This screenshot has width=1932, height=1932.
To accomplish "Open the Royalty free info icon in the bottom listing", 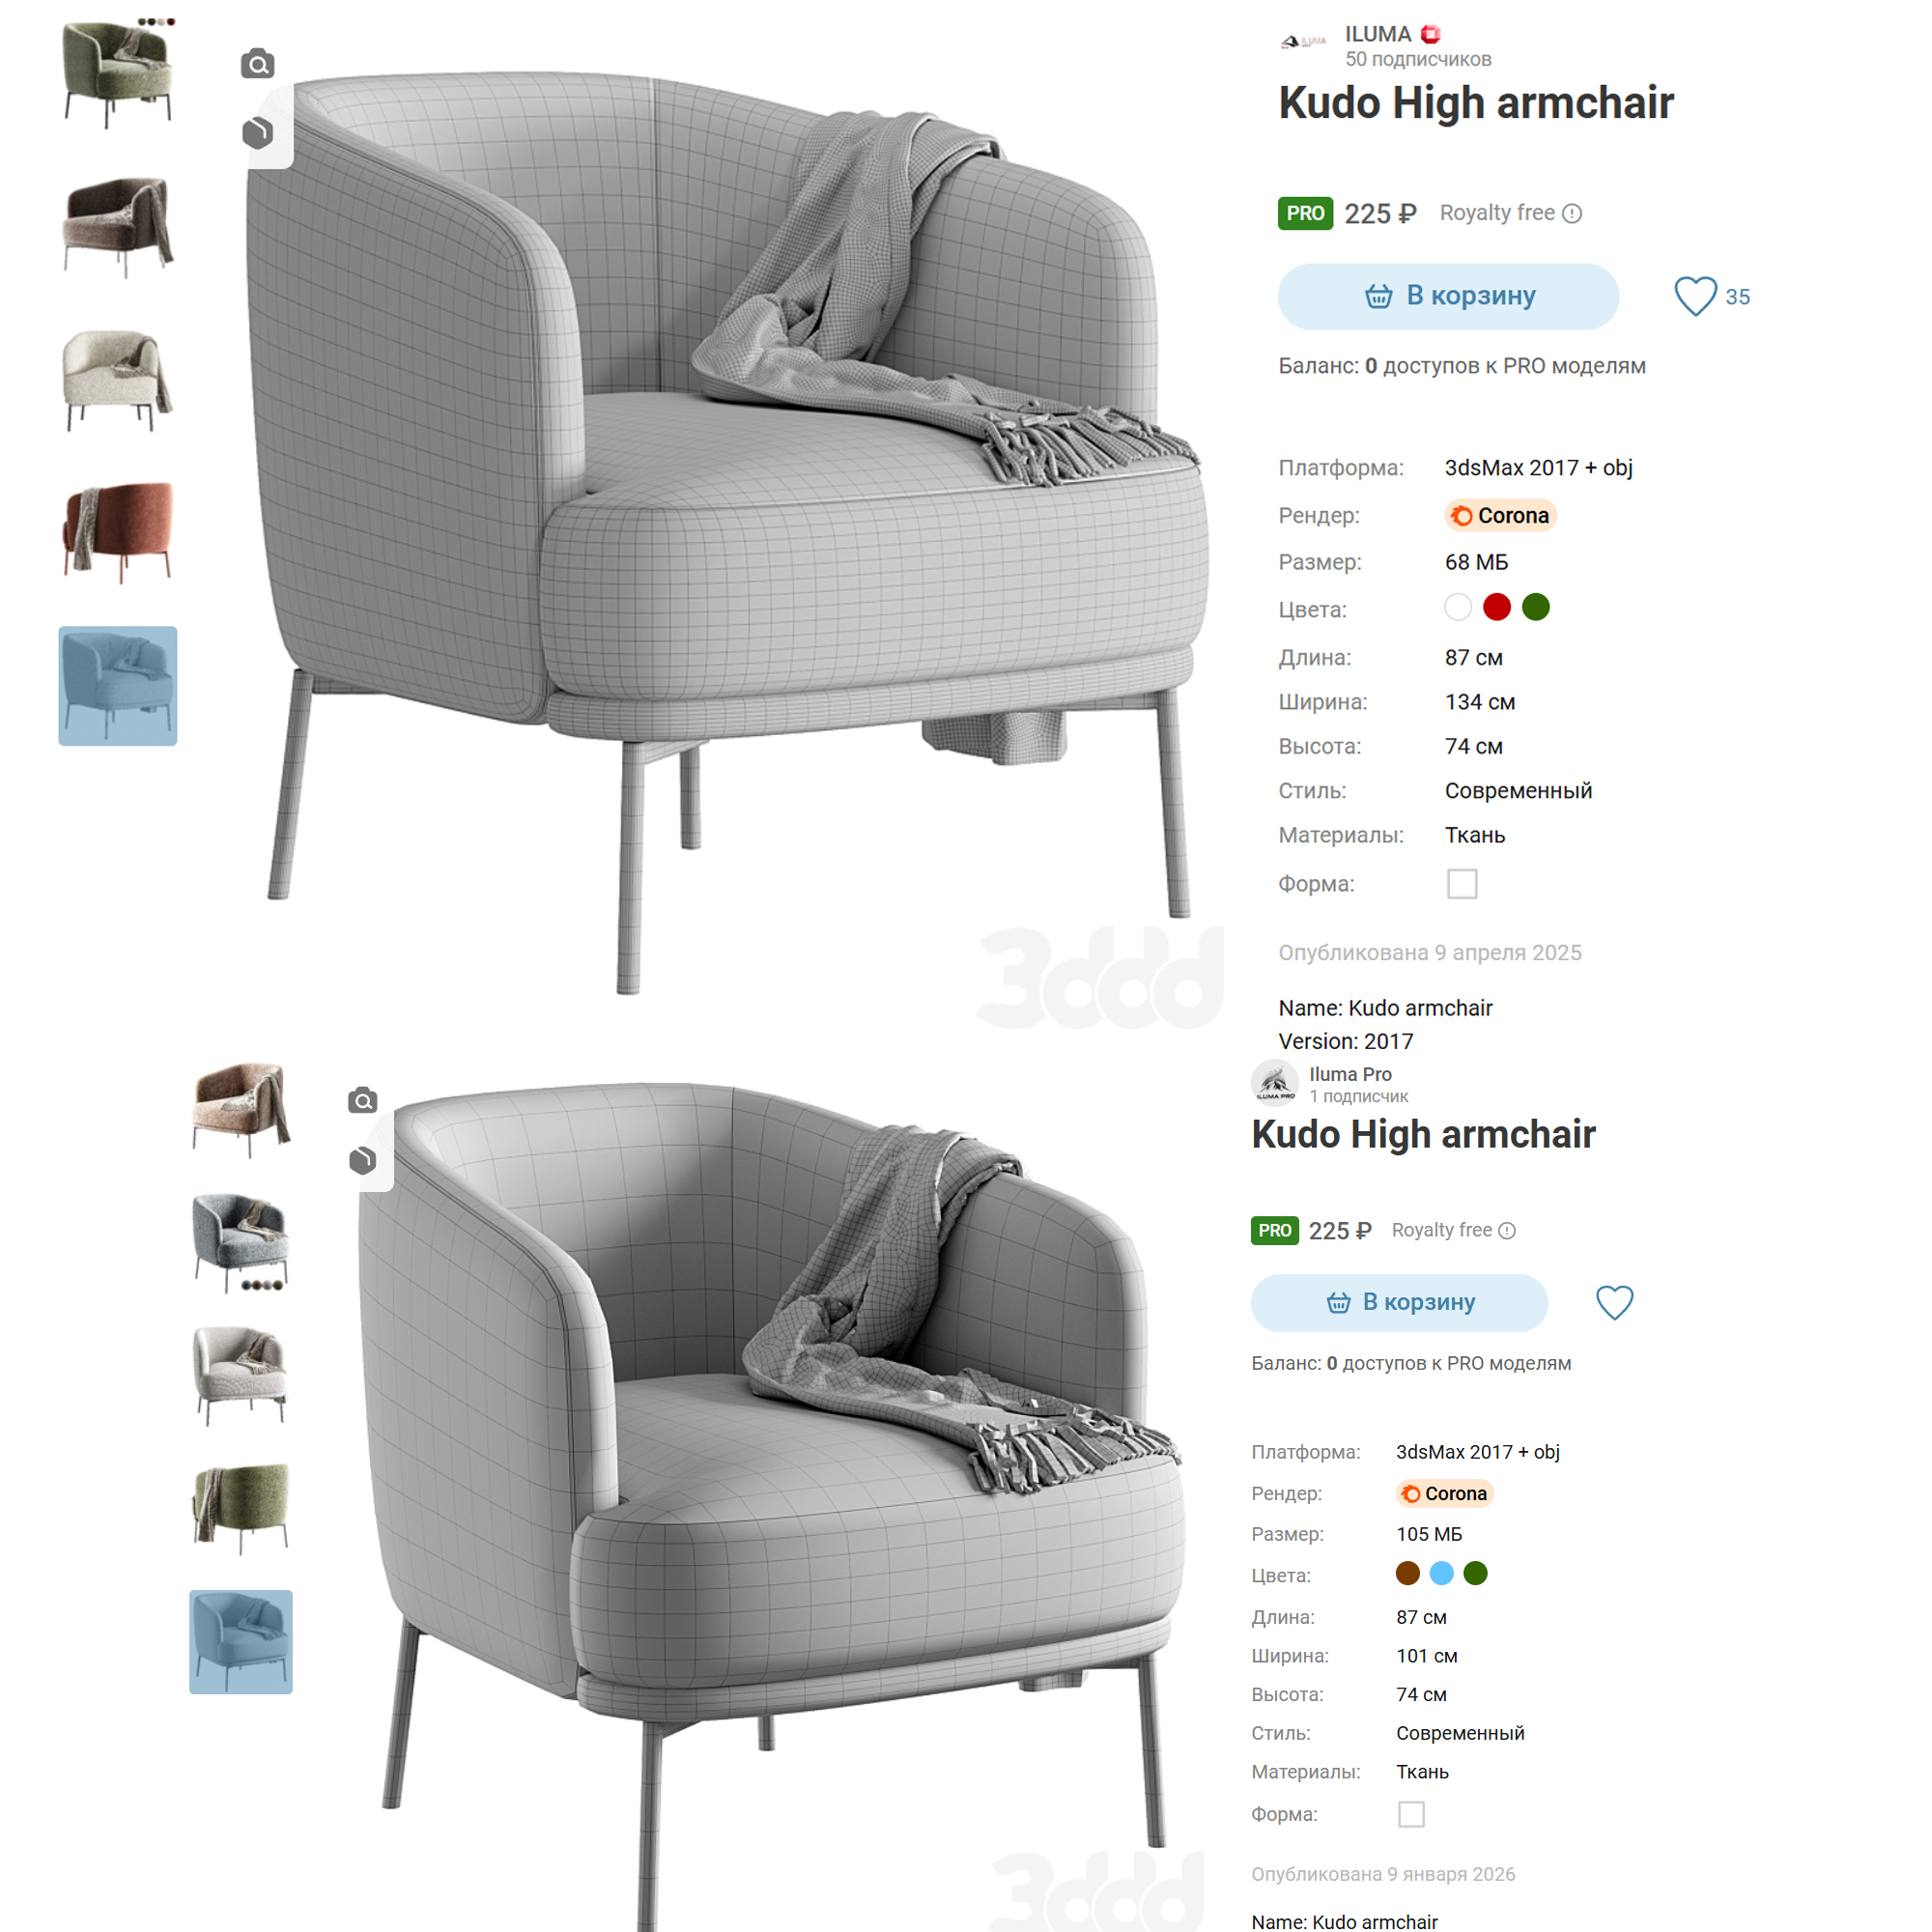I will click(1507, 1230).
